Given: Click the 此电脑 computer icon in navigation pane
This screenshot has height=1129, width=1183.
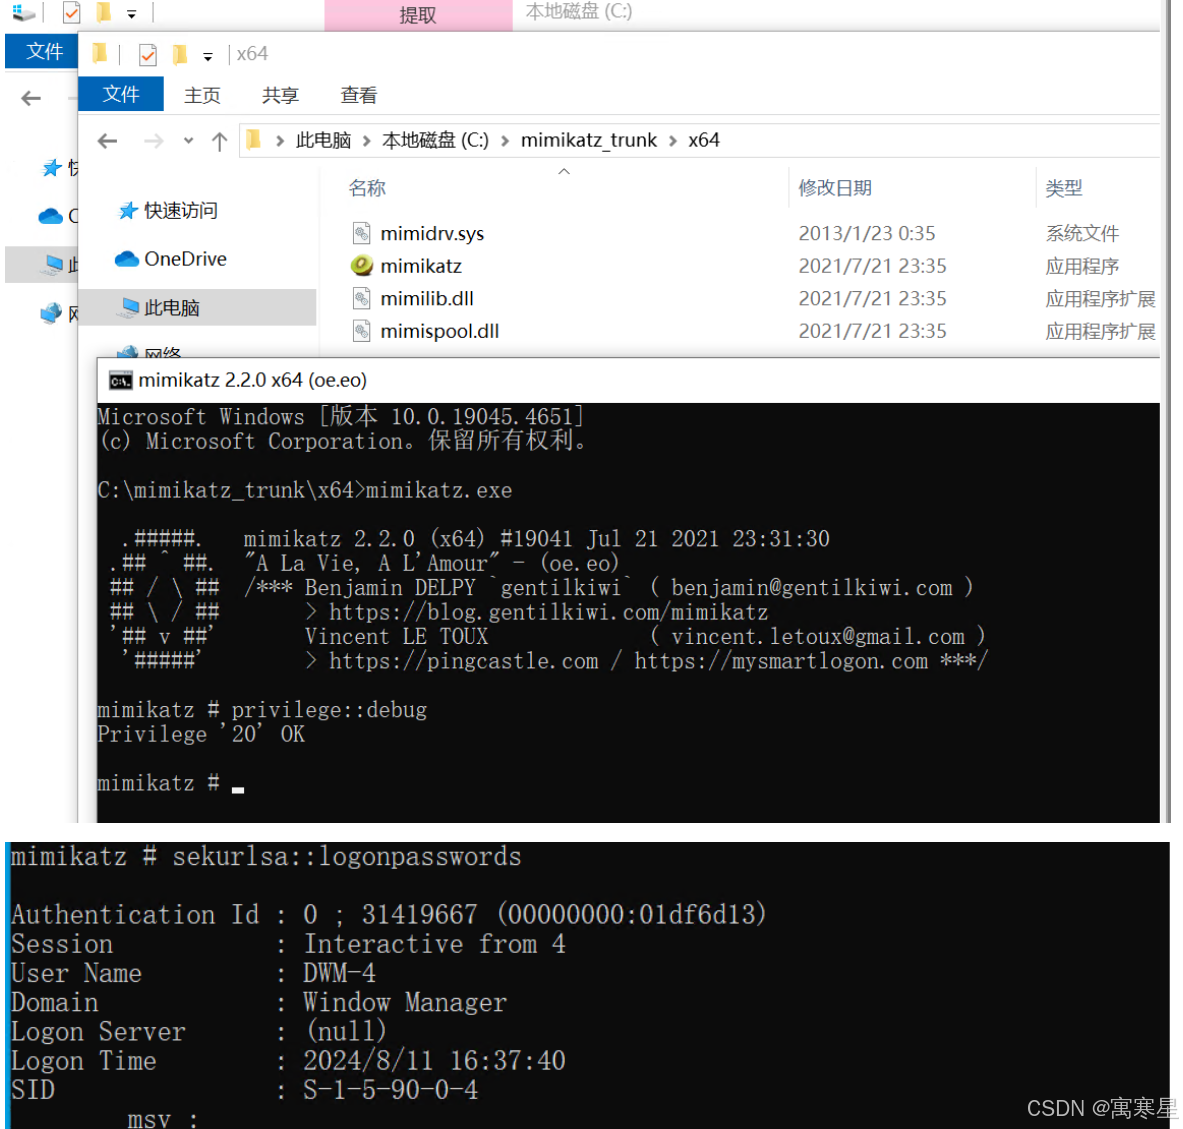Looking at the screenshot, I should pos(130,306).
